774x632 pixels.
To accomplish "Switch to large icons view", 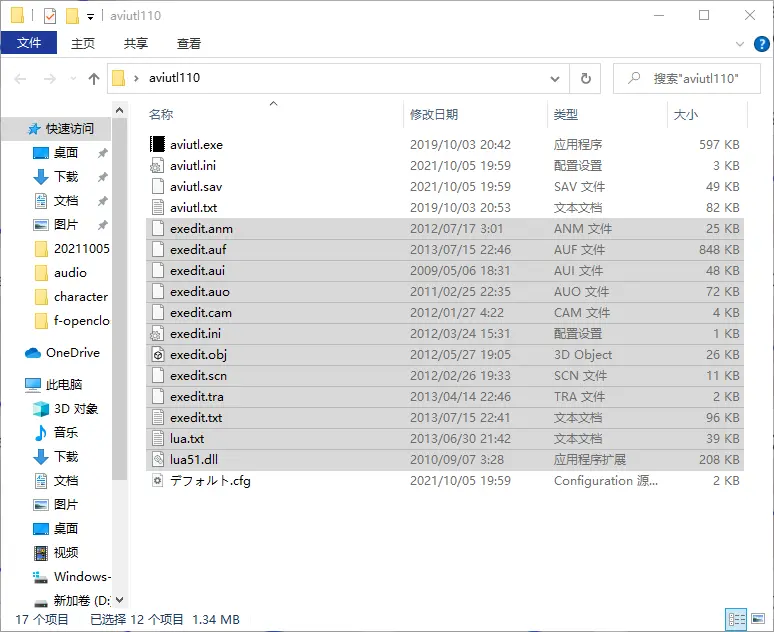I will [757, 619].
